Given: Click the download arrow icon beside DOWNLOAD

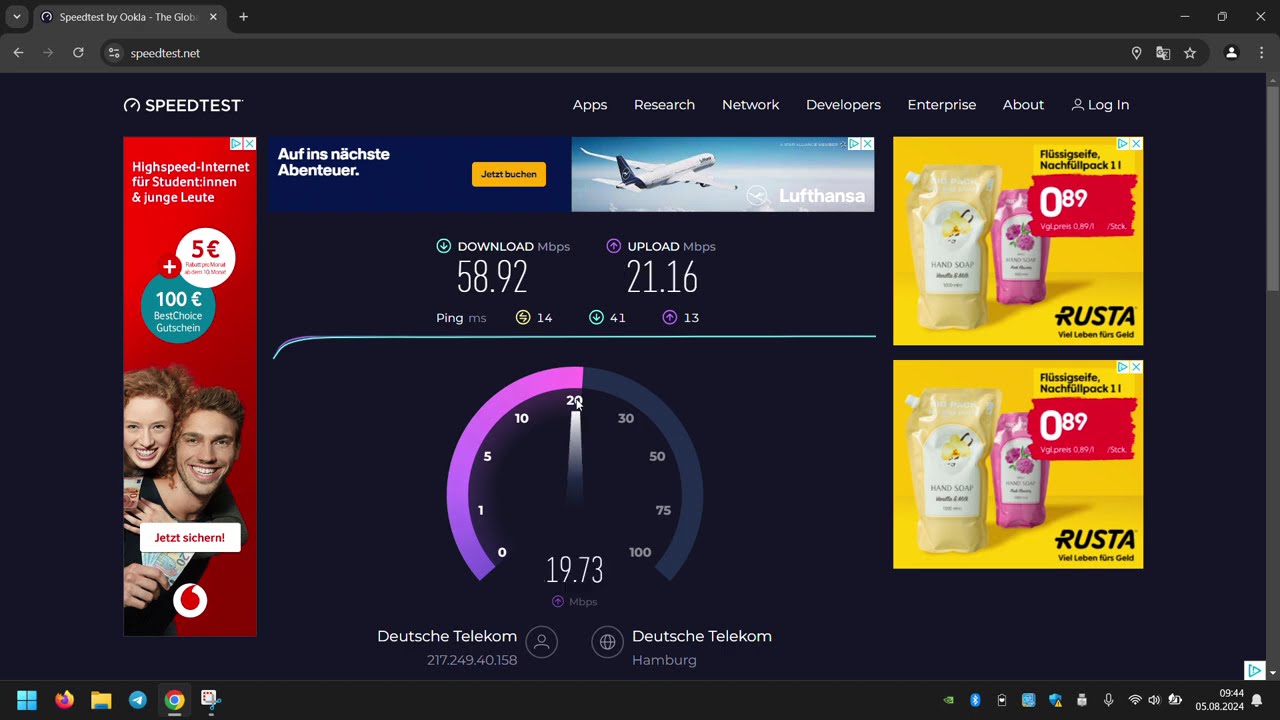Looking at the screenshot, I should [x=444, y=246].
